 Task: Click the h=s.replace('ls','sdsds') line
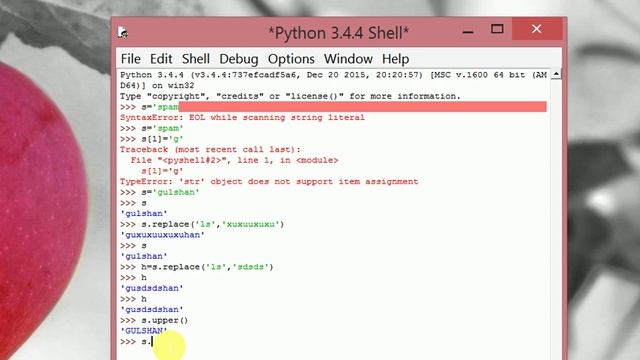[197, 267]
